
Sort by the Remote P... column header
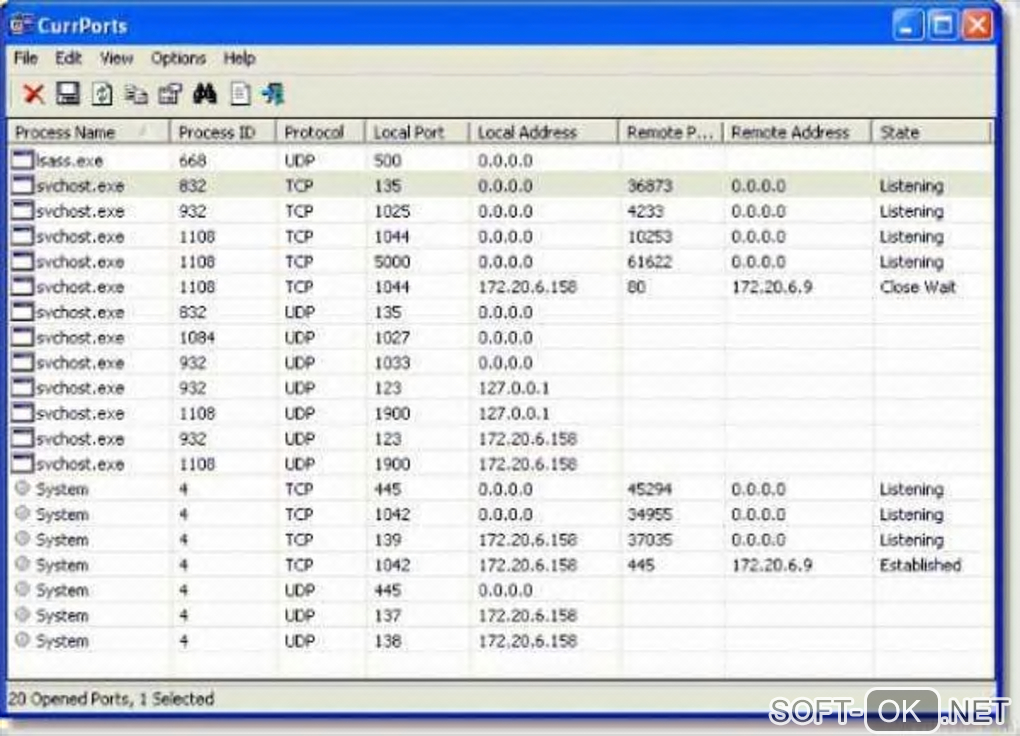pos(670,133)
